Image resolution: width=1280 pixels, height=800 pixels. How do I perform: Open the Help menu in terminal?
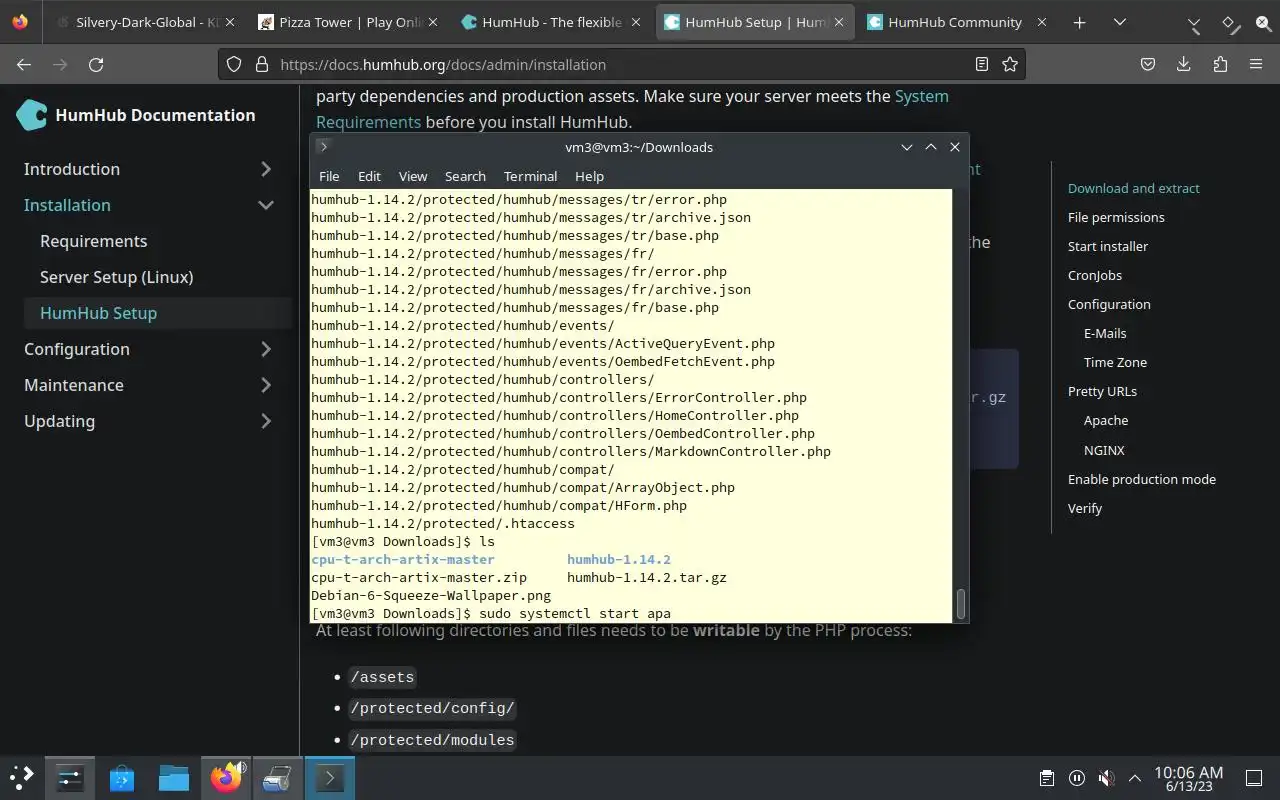tap(589, 176)
